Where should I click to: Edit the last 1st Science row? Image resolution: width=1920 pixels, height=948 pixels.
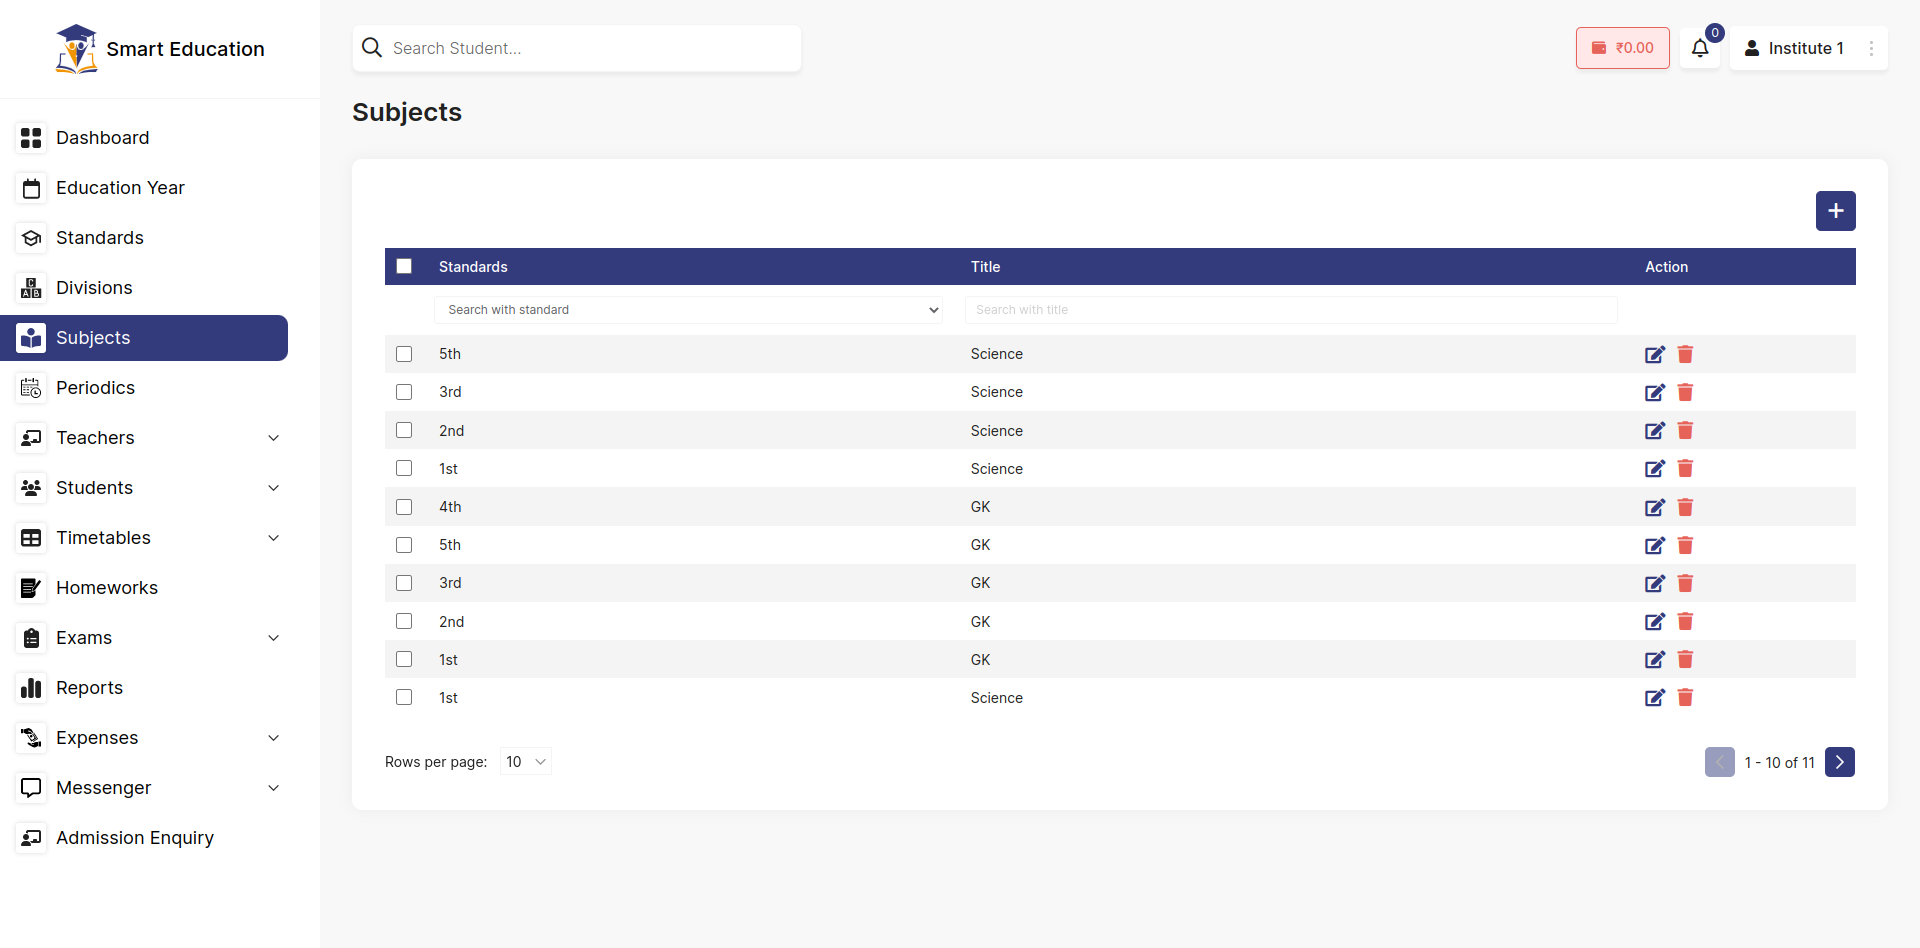point(1655,698)
